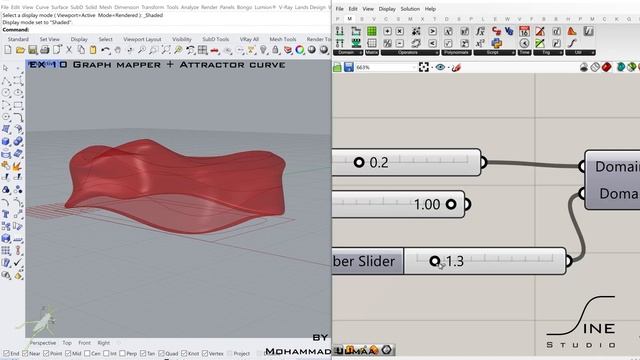Click the Larger Than operator icon
Viewport: 640px width, 360px height.
coord(432,31)
